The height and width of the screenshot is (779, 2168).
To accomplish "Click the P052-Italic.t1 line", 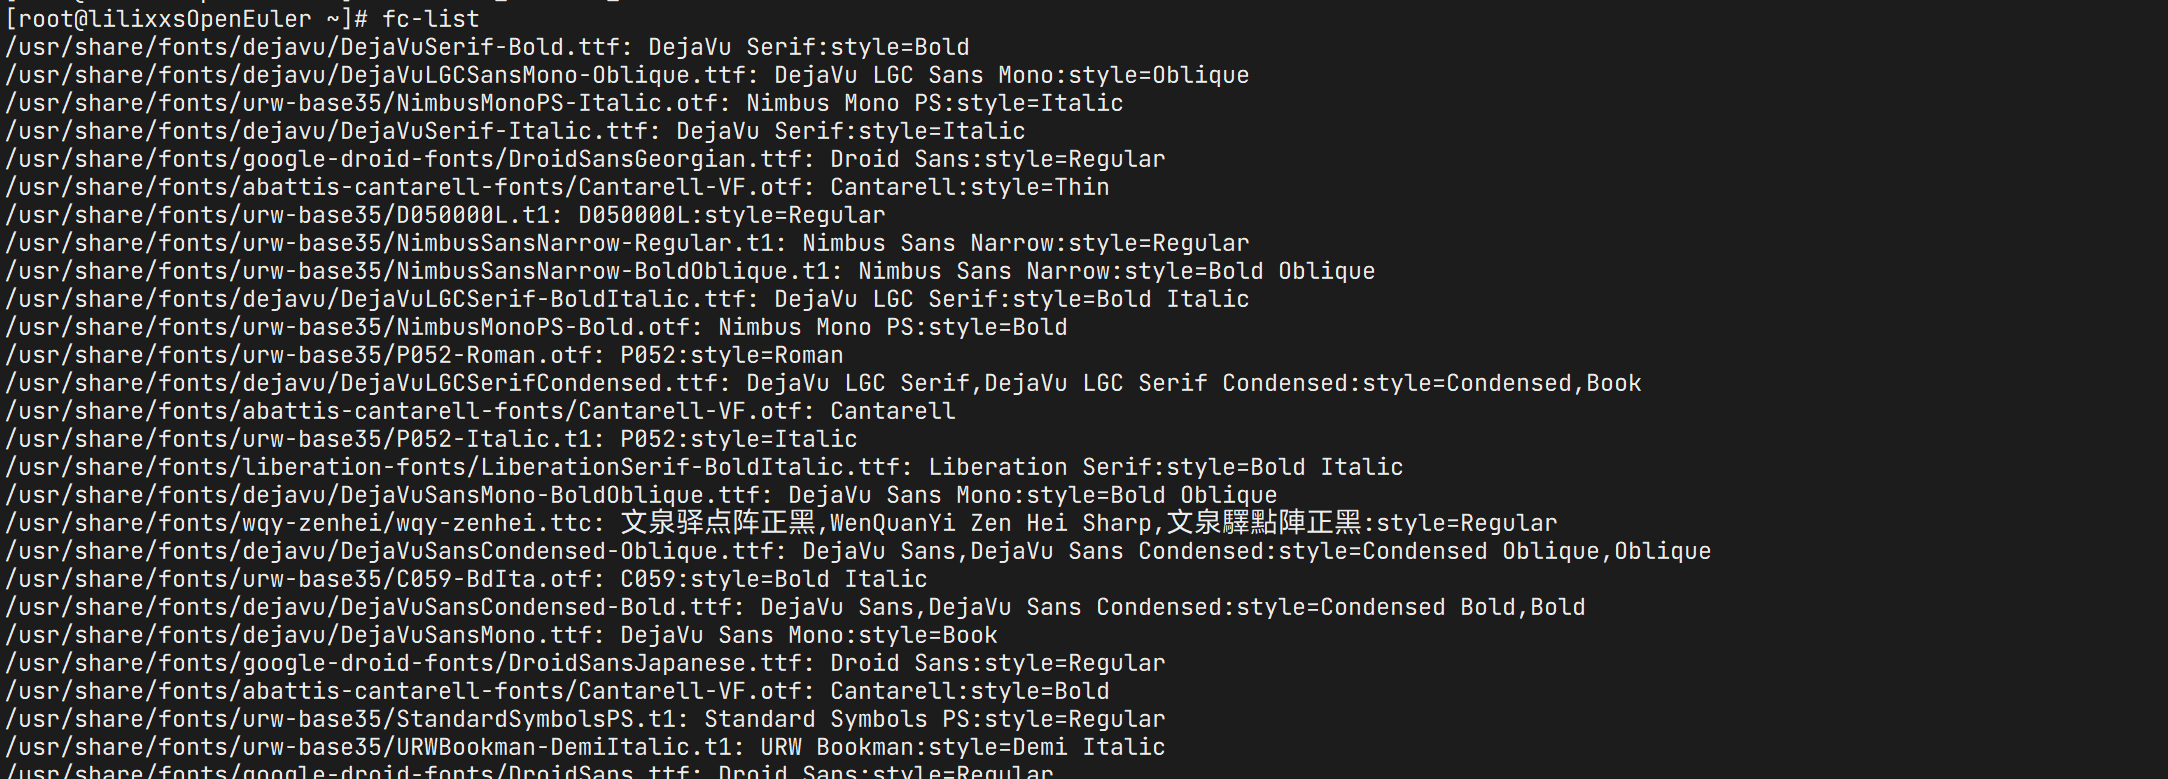I will (431, 439).
